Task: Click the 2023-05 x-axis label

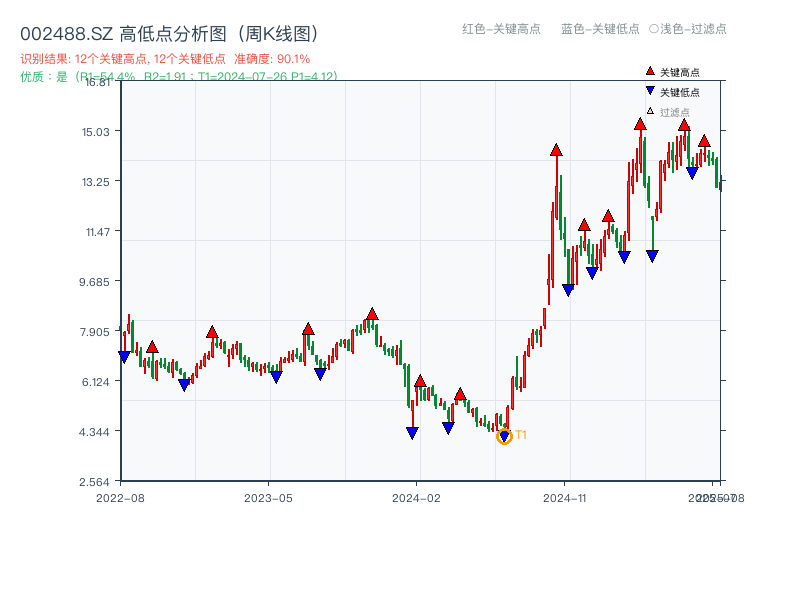Action: 268,498
